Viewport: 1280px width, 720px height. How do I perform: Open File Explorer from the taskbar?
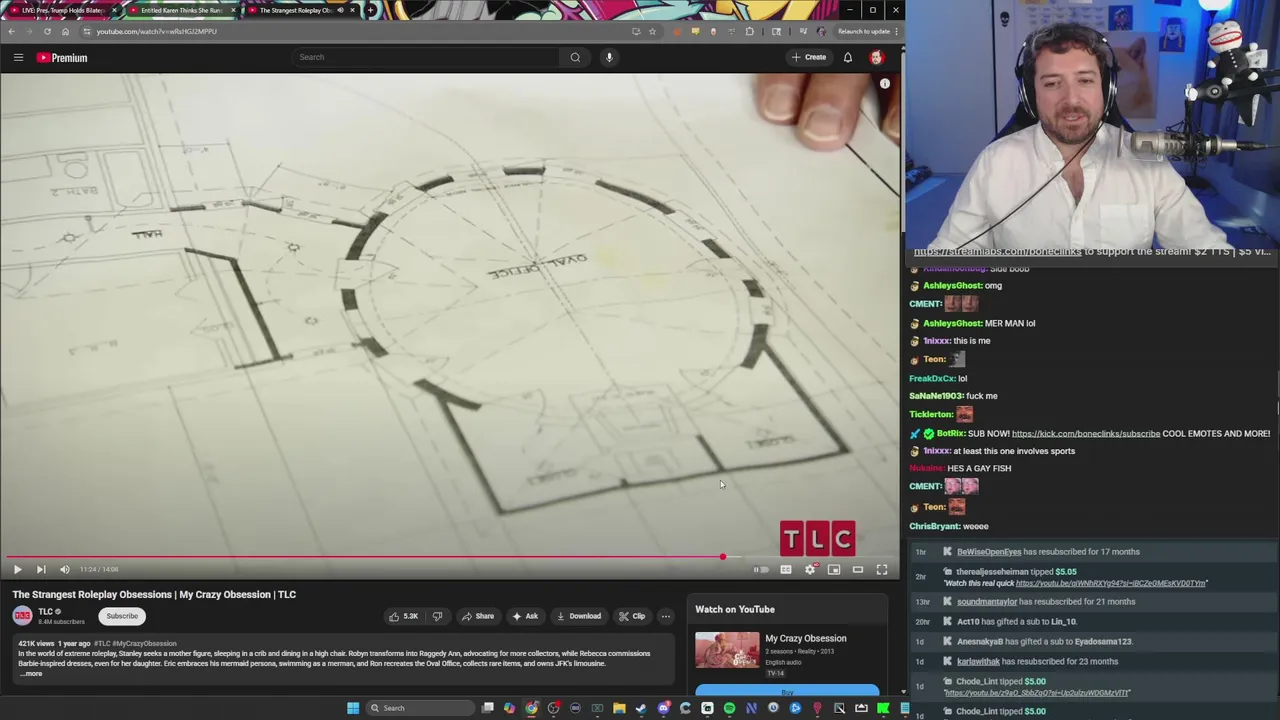(619, 708)
